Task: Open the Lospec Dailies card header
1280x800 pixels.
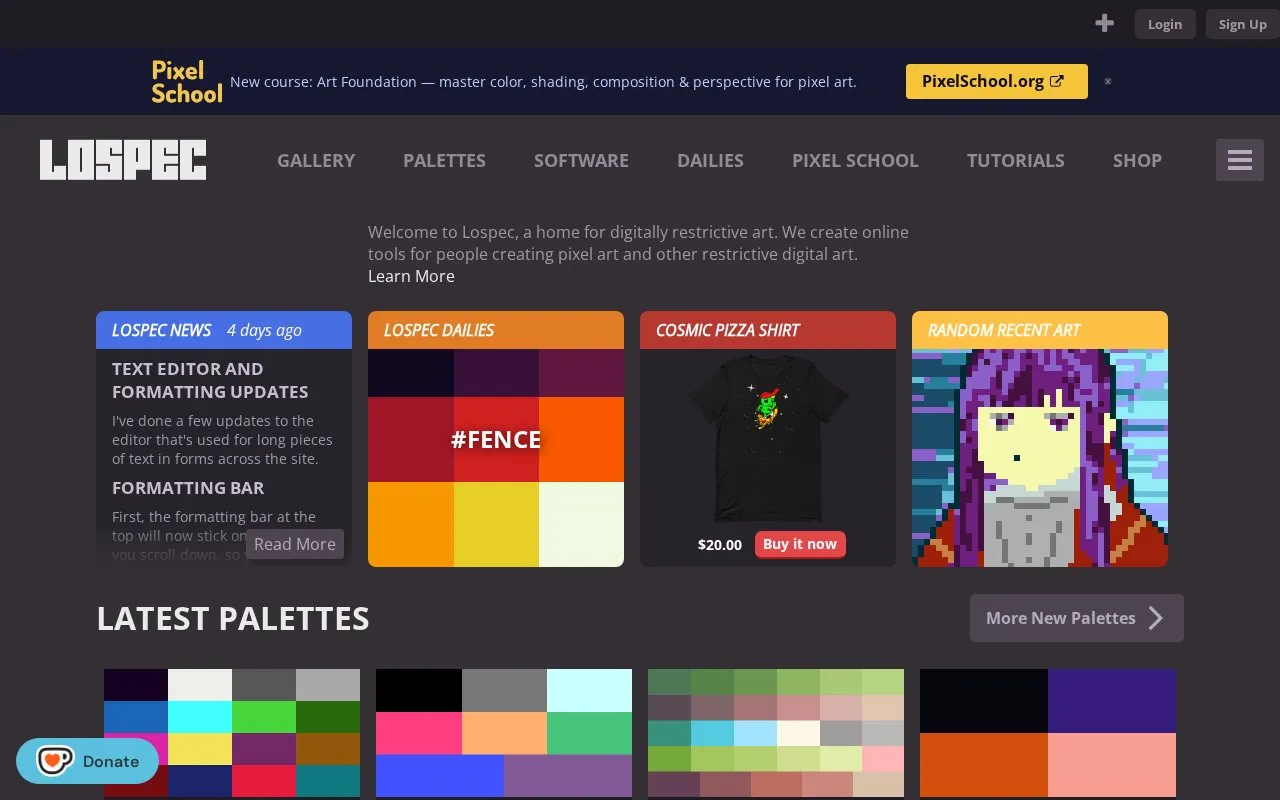Action: 496,330
